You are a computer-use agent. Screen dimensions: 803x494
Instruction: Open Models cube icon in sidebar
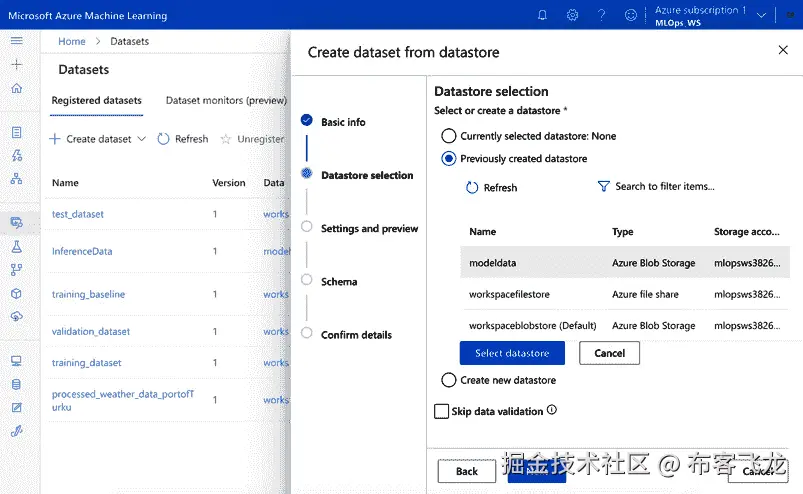pyautogui.click(x=16, y=293)
